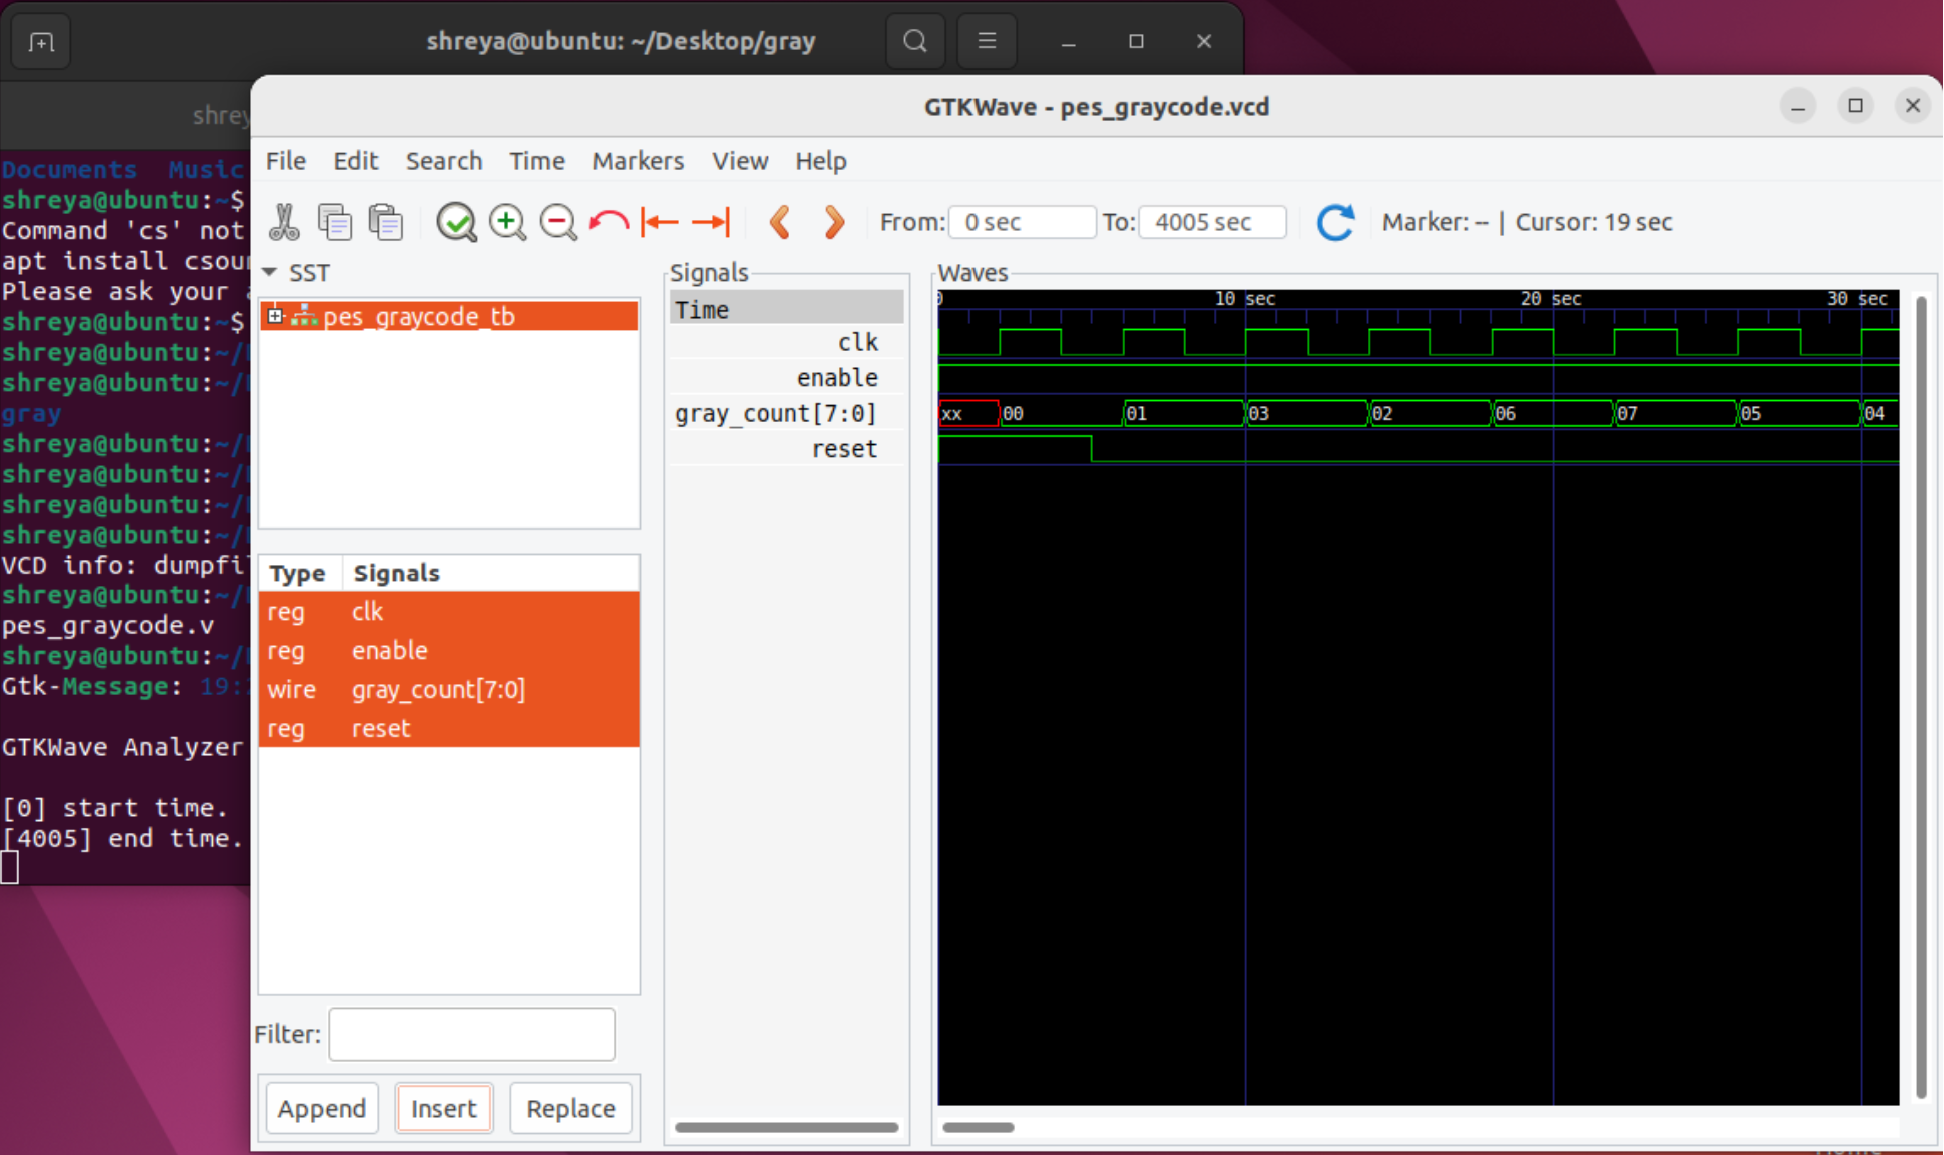The image size is (1944, 1155).
Task: Click terminal search magnifier icon
Action: tap(914, 41)
